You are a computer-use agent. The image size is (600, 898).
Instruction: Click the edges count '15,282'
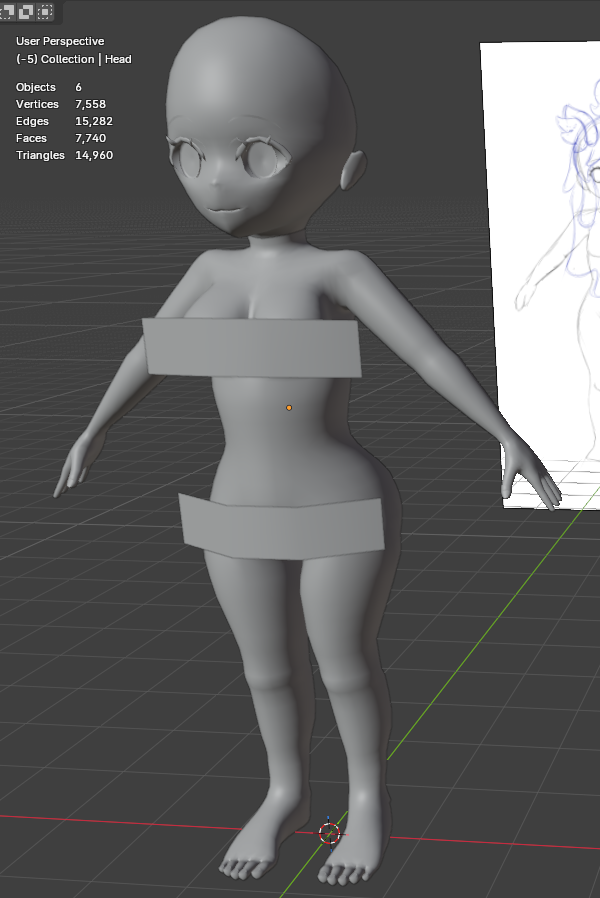point(94,121)
